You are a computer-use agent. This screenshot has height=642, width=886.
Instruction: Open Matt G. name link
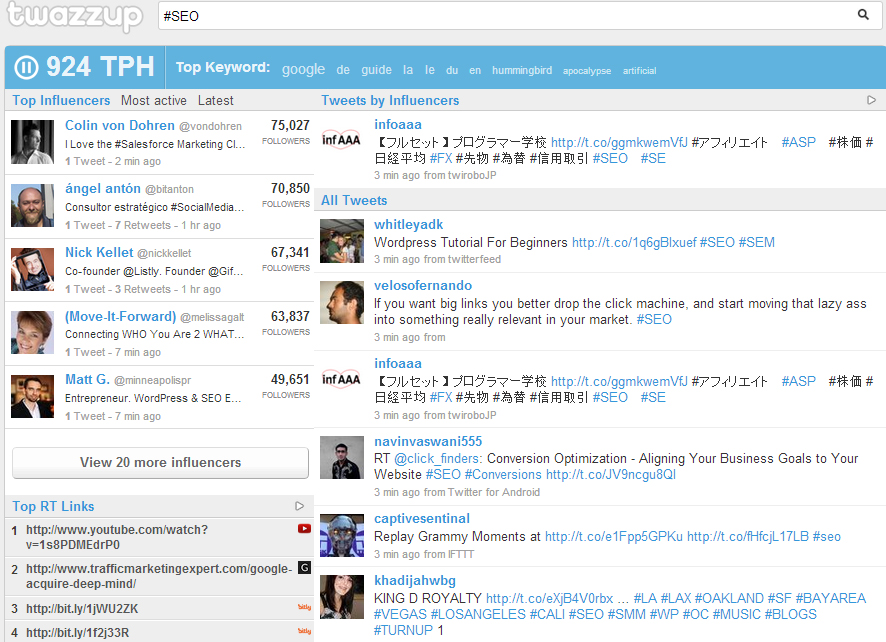pyautogui.click(x=87, y=379)
